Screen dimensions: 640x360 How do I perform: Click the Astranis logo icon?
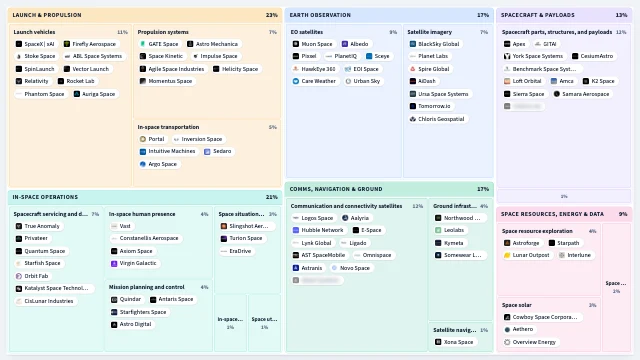[296, 268]
